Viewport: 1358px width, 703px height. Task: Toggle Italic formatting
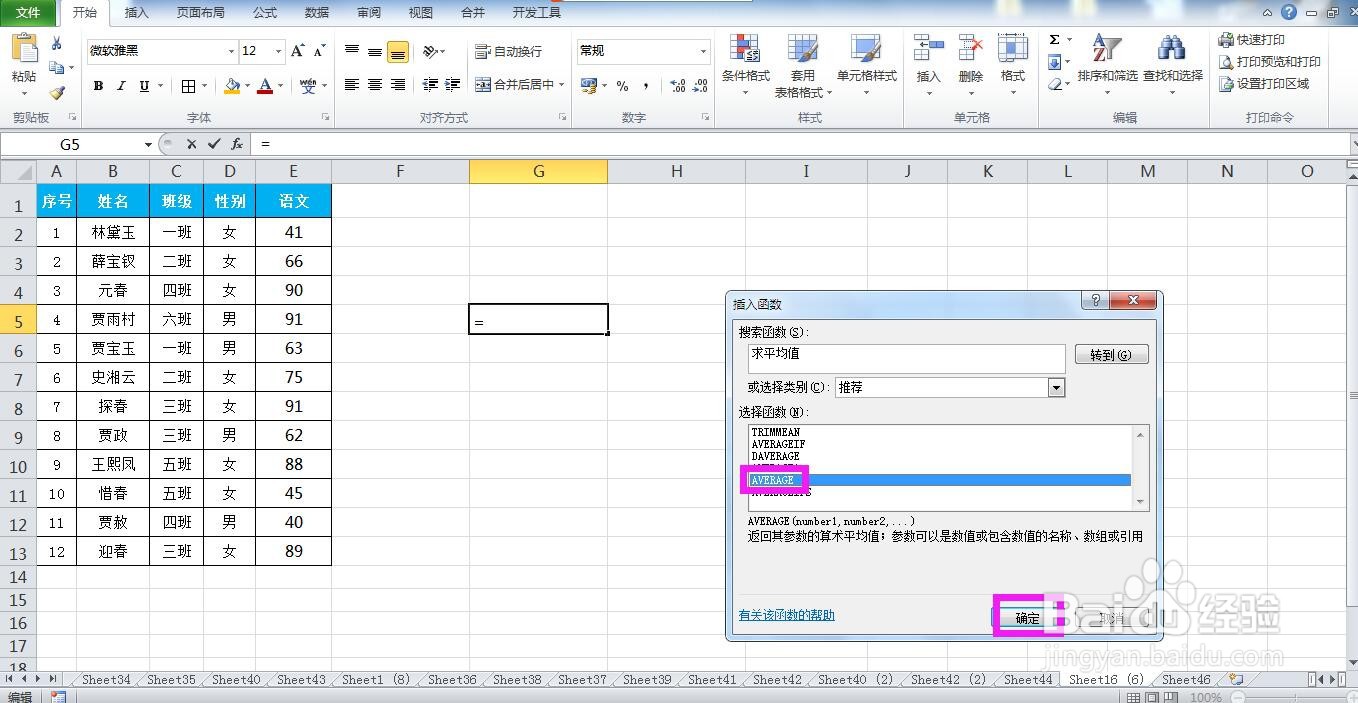tap(121, 86)
